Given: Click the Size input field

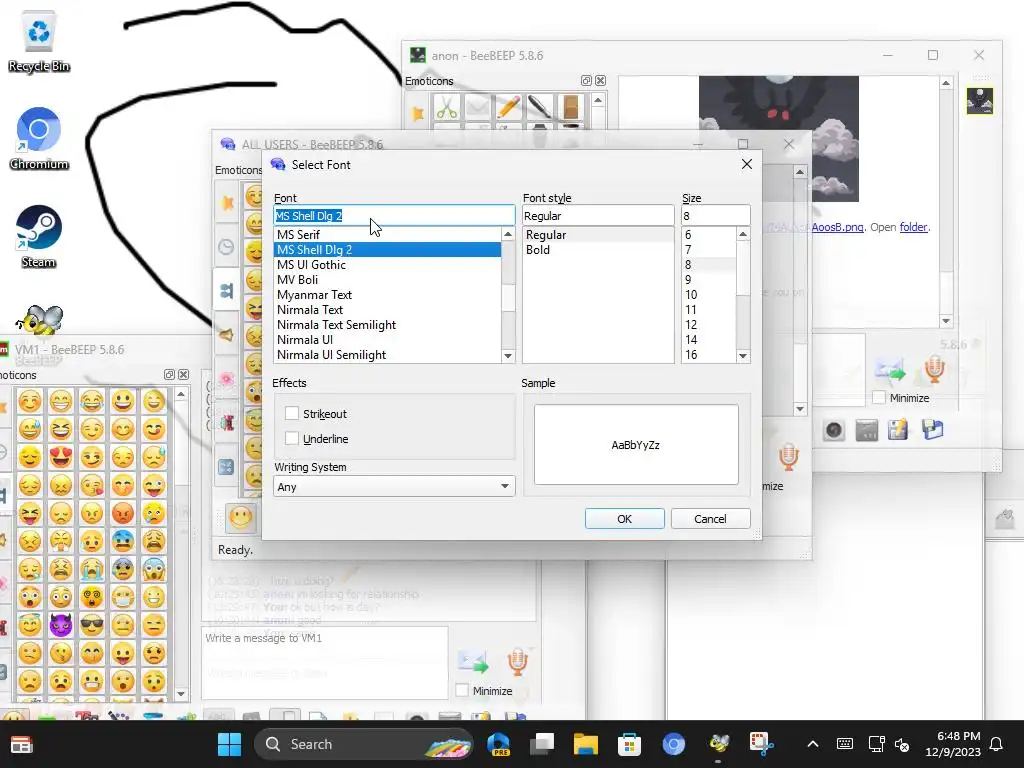Looking at the screenshot, I should pos(715,216).
